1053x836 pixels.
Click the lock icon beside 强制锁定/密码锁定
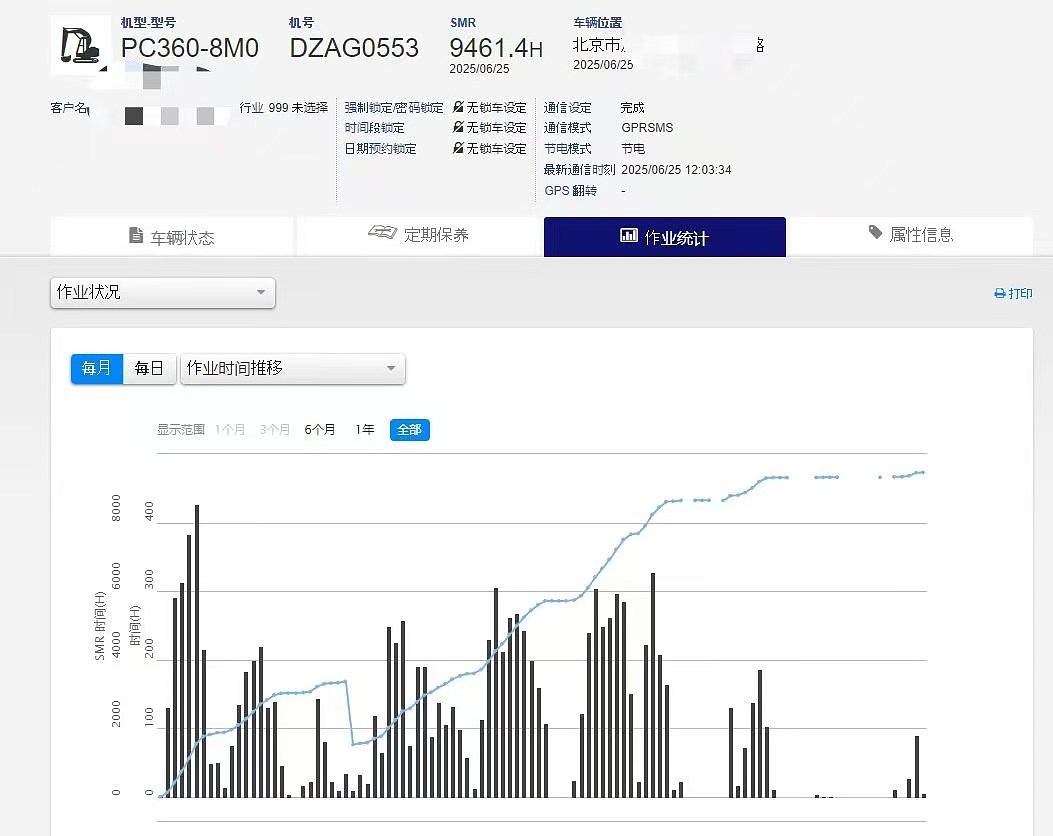point(458,107)
